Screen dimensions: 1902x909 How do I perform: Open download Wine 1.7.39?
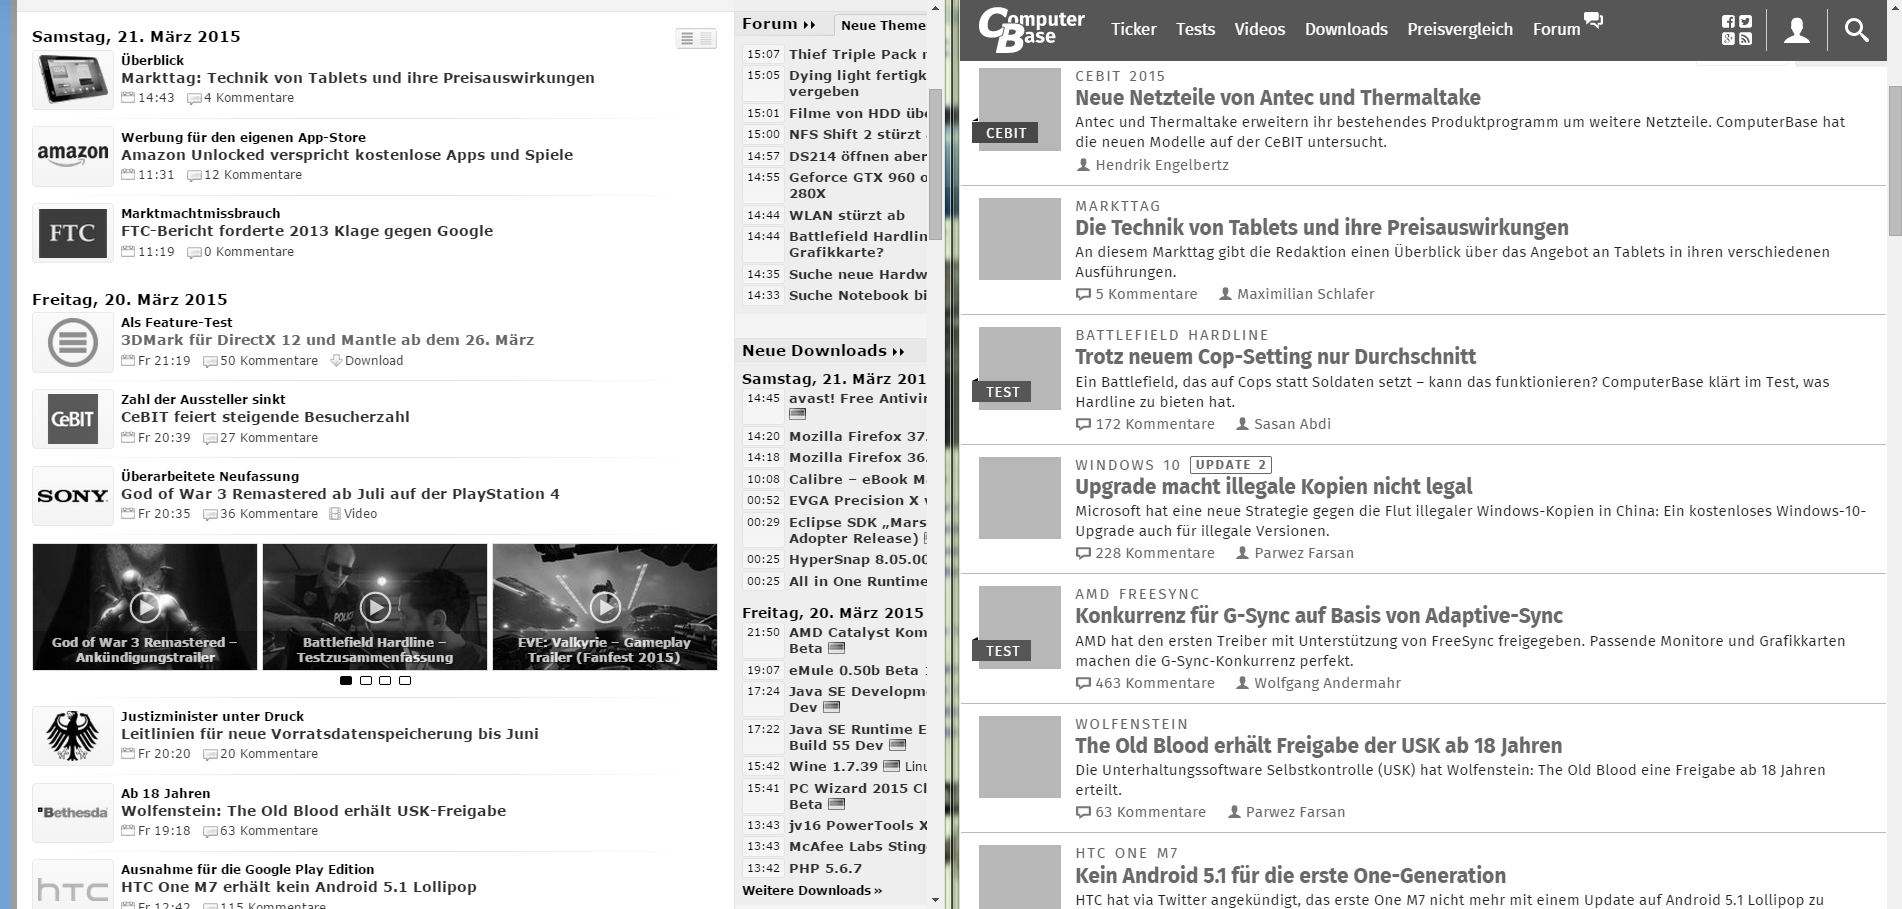[x=835, y=767]
